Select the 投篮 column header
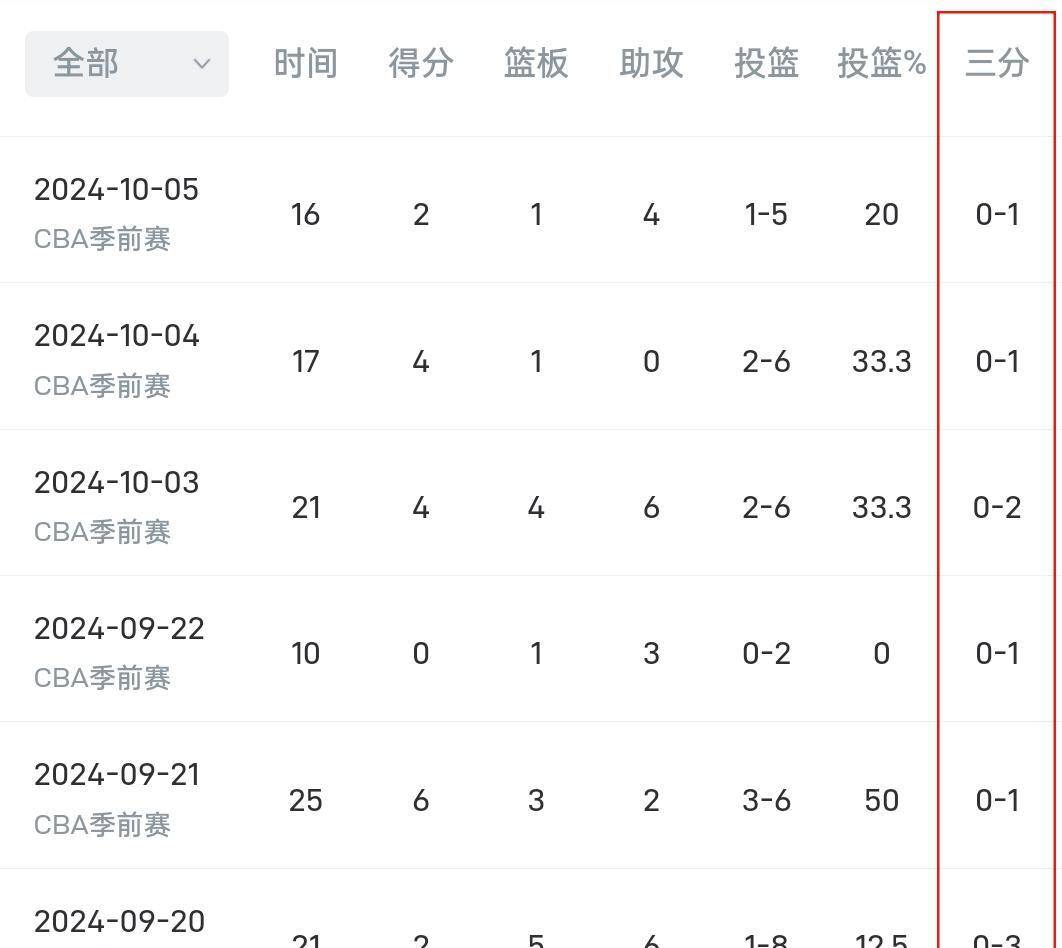1062x948 pixels. point(766,64)
